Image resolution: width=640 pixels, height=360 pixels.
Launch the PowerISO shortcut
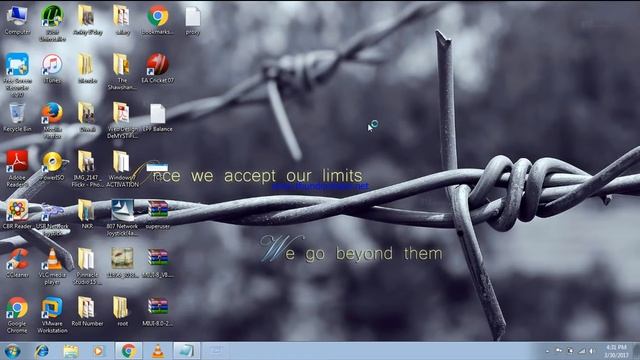pos(52,166)
